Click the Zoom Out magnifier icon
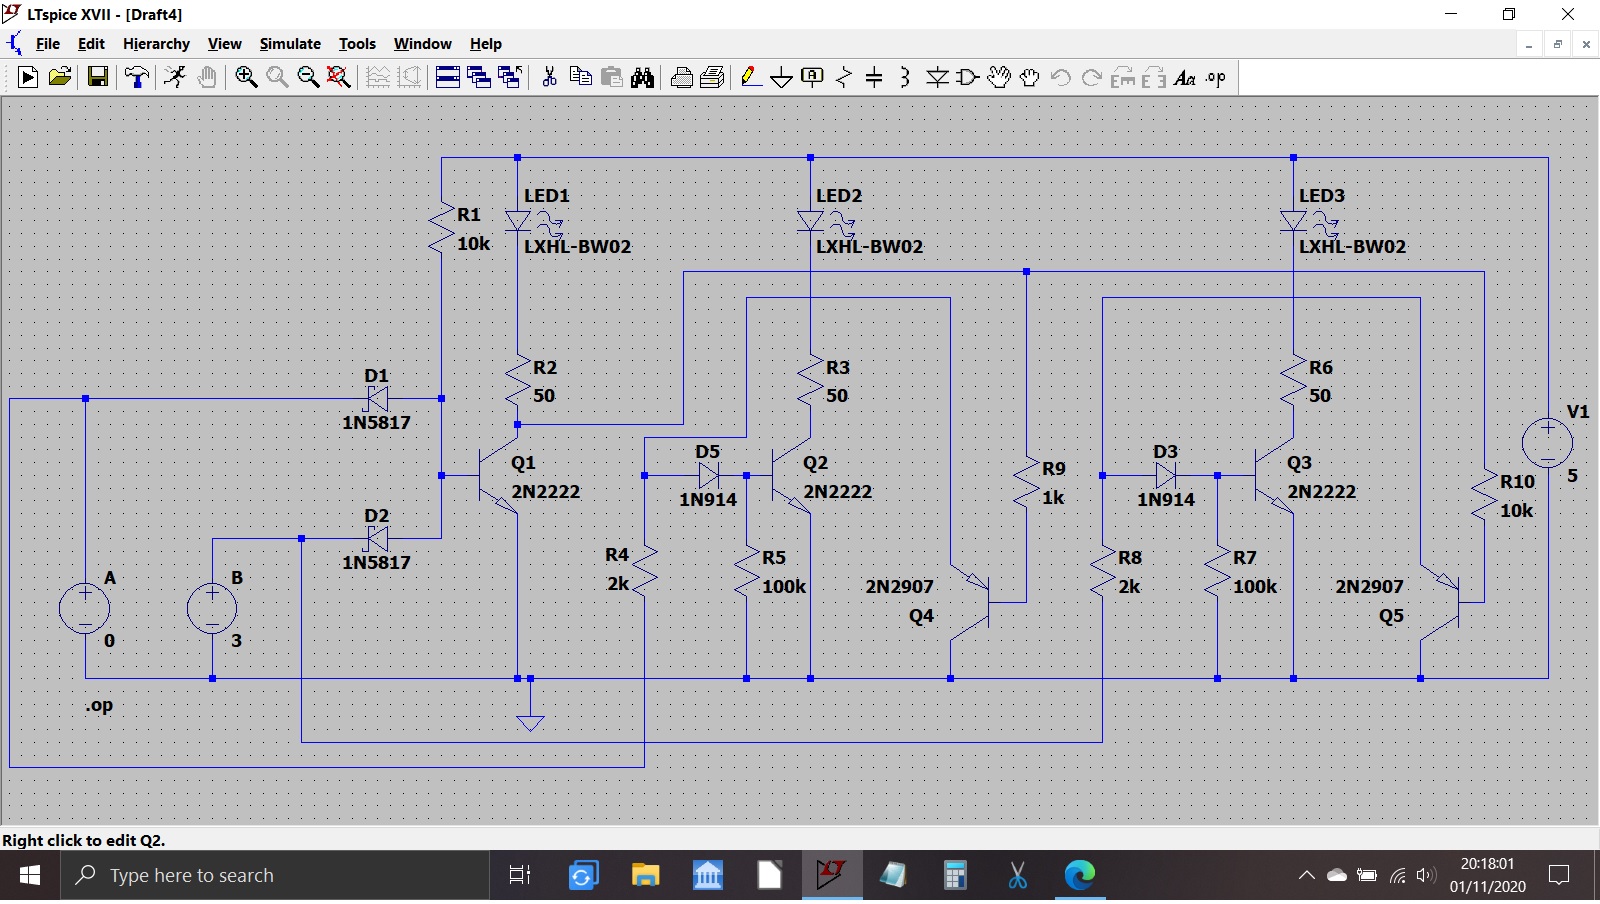Image resolution: width=1600 pixels, height=904 pixels. [x=308, y=77]
